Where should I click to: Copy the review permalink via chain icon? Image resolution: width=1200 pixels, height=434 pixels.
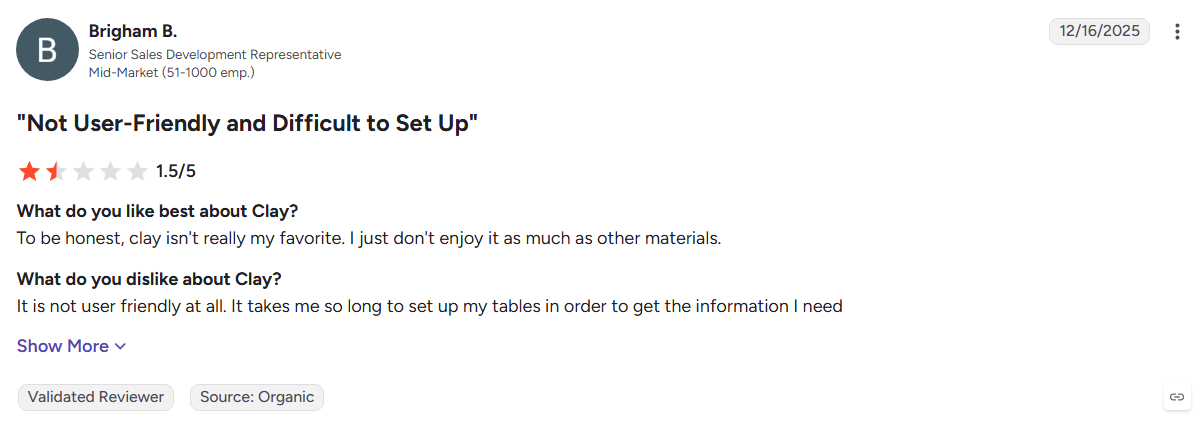coord(1176,397)
